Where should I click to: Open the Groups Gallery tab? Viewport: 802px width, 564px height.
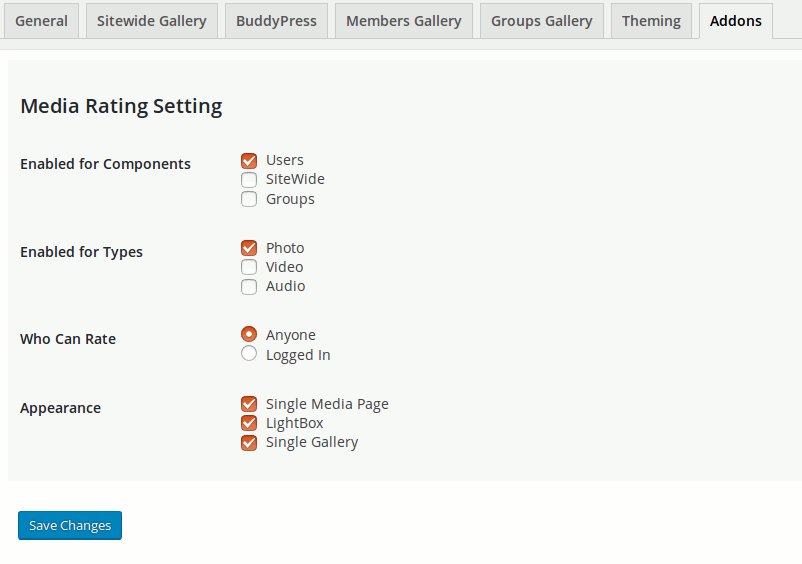click(542, 21)
